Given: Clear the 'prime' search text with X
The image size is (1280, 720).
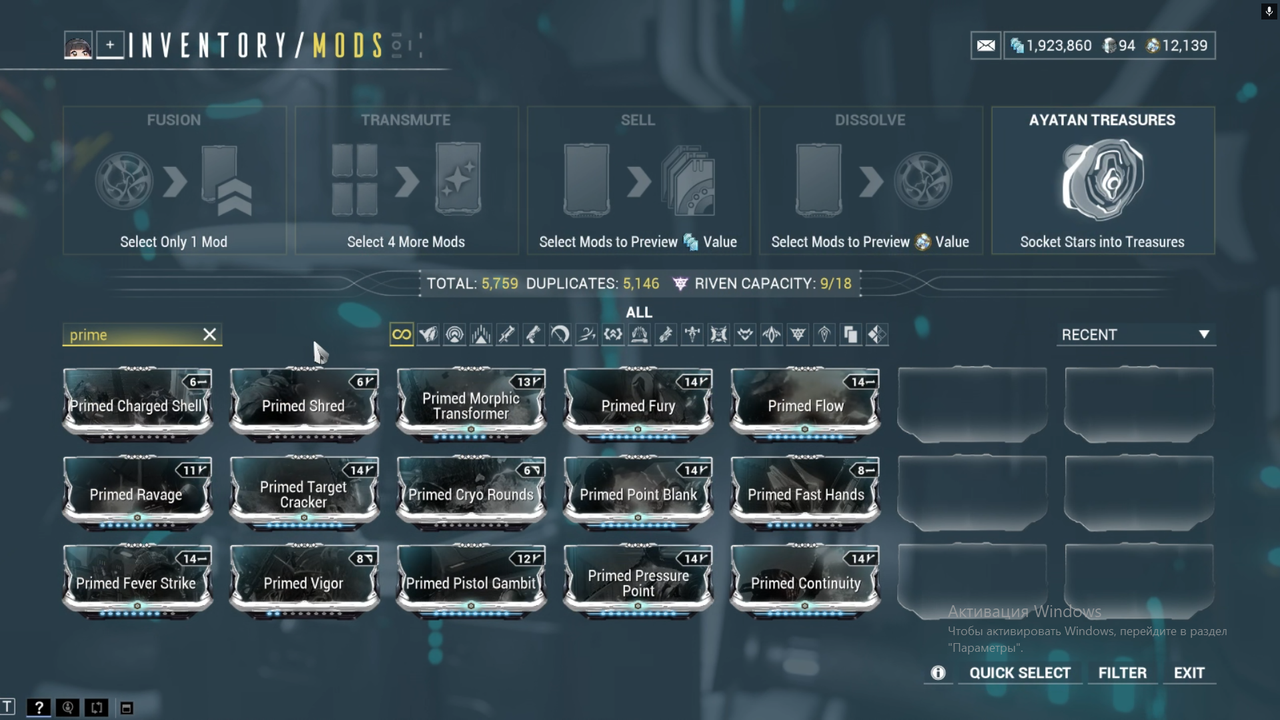Looking at the screenshot, I should [209, 335].
